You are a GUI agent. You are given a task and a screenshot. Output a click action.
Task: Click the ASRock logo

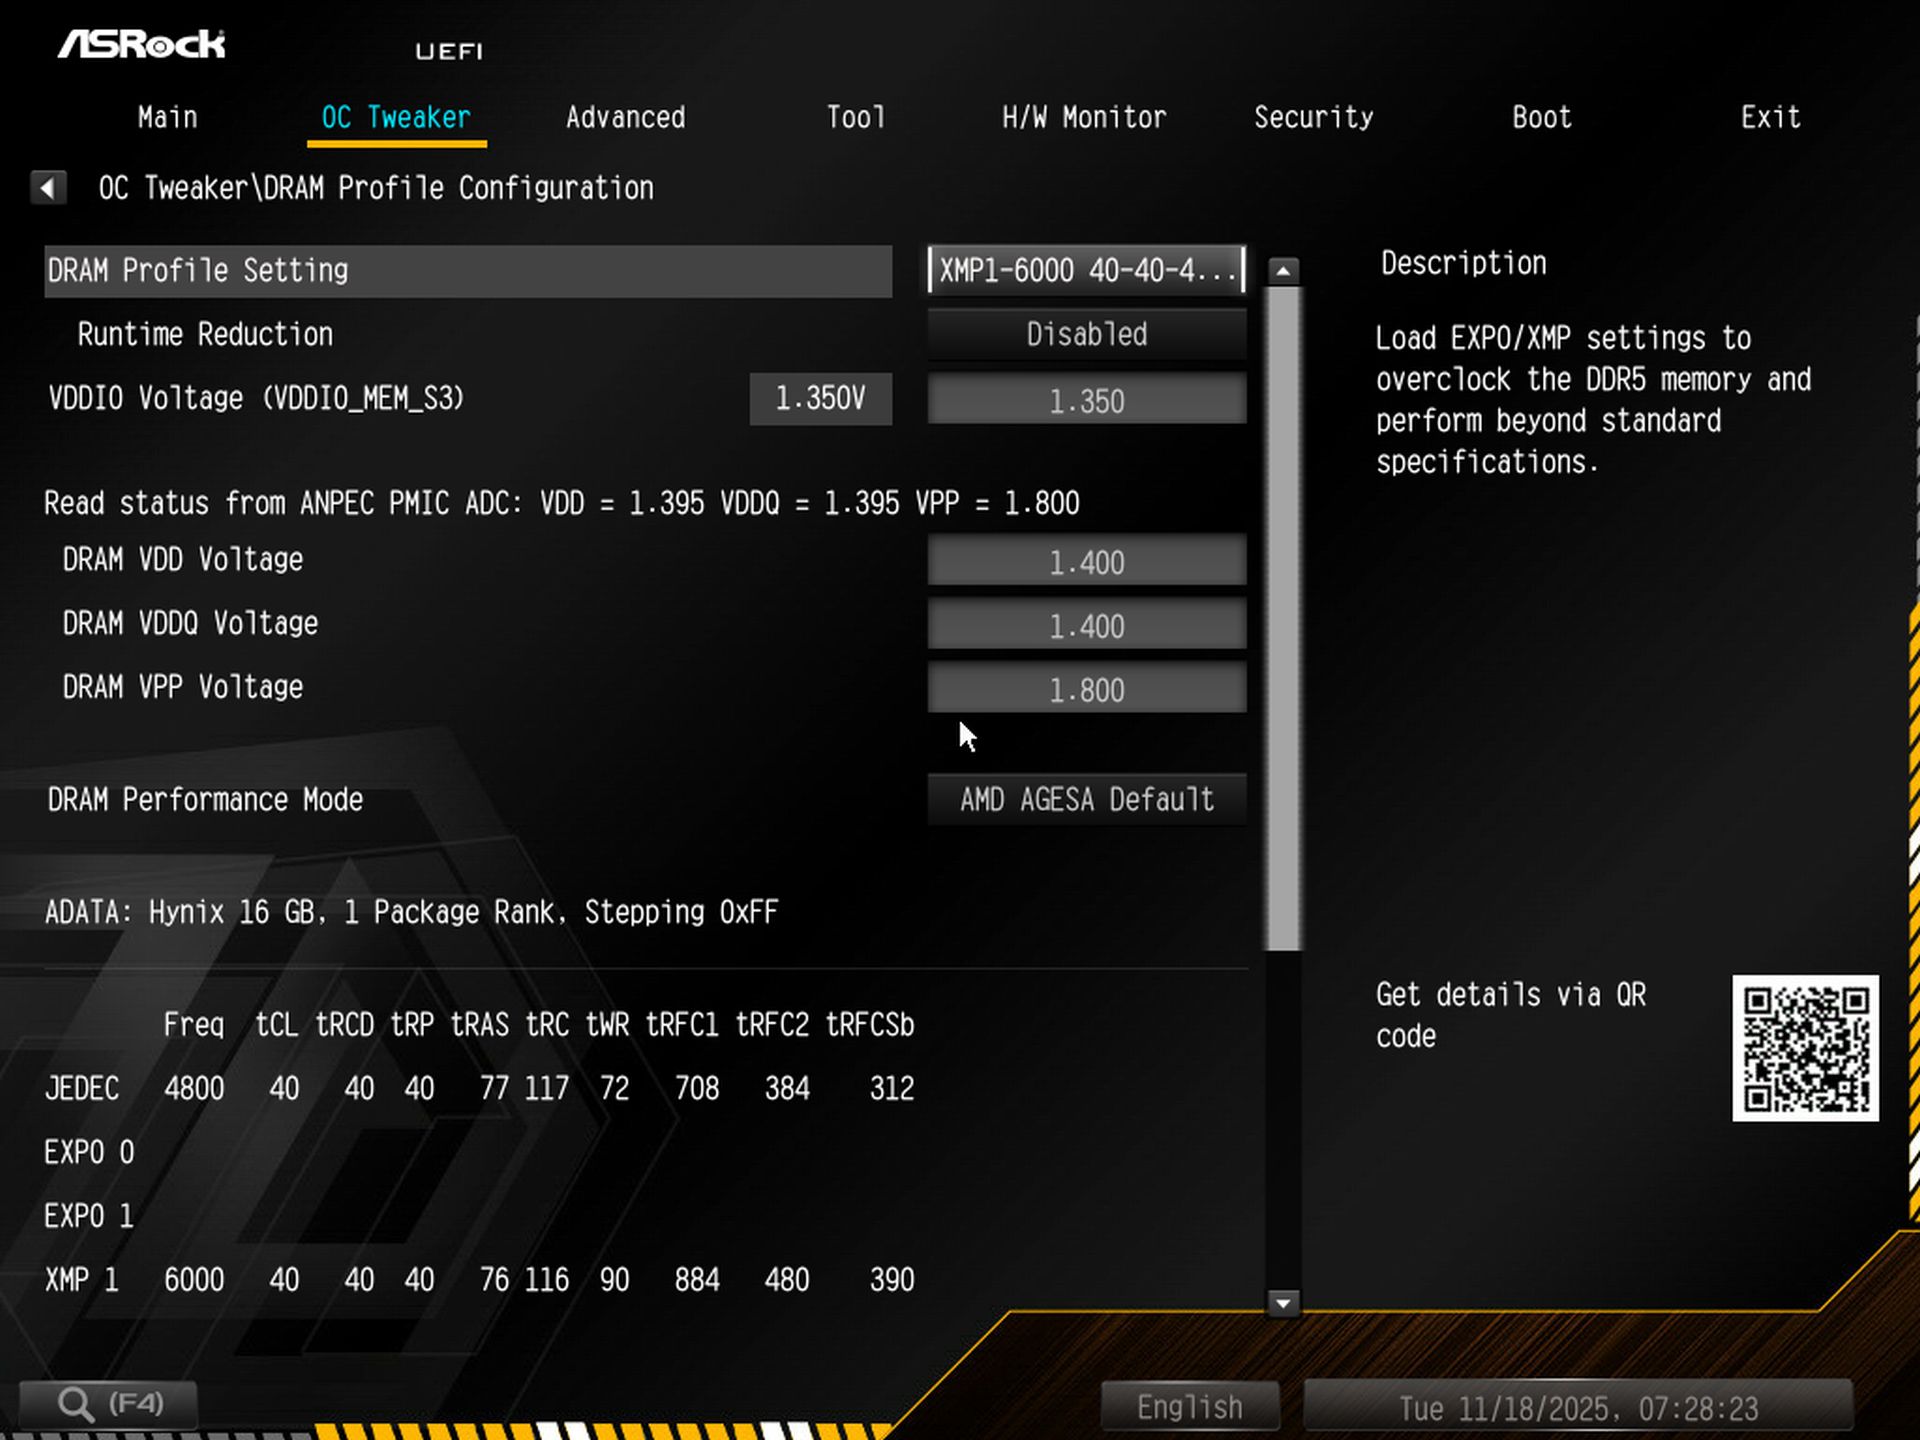click(x=143, y=45)
